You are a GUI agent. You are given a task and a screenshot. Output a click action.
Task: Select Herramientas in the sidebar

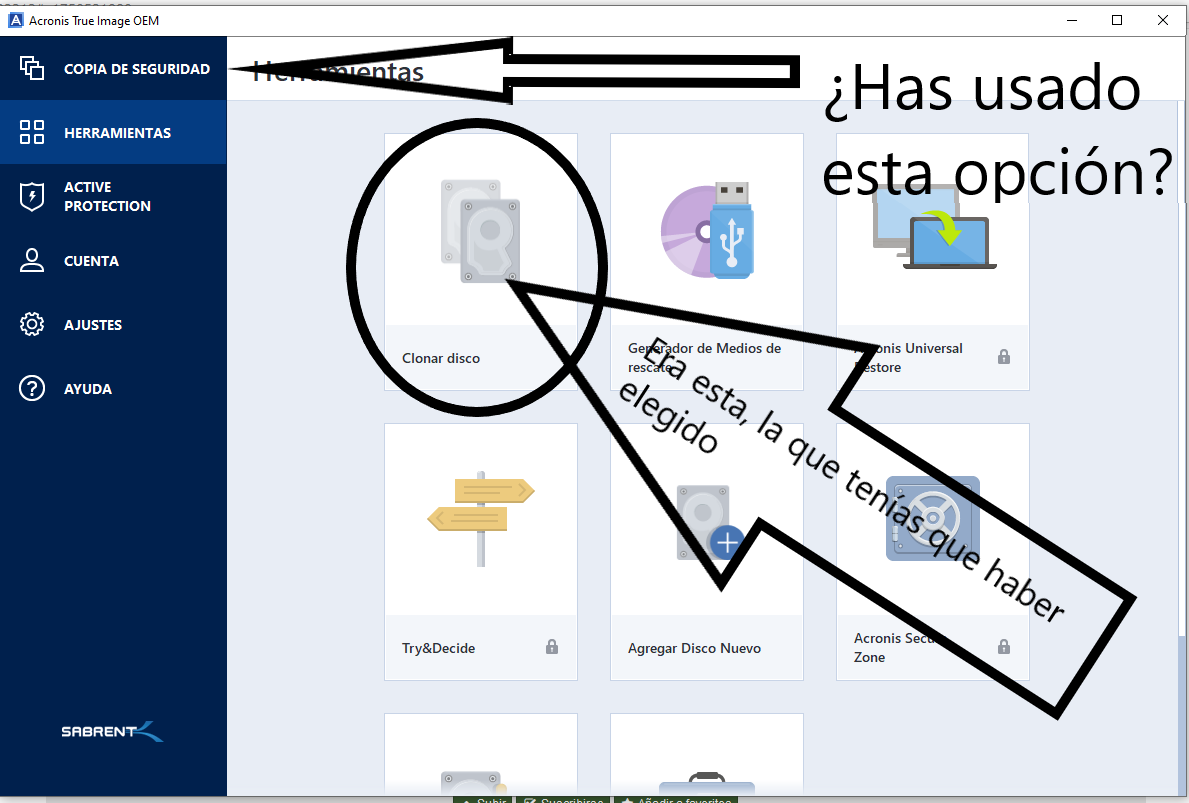pyautogui.click(x=113, y=133)
